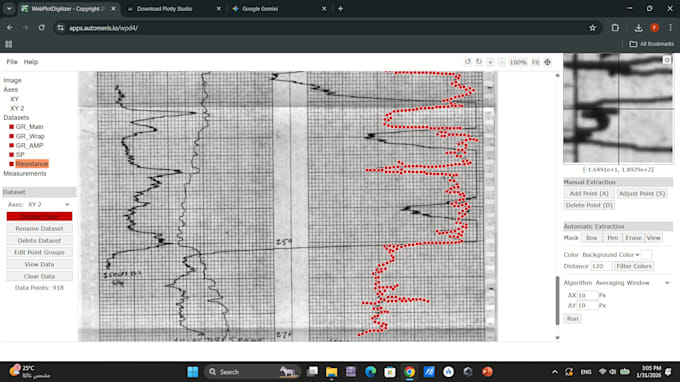Select the SP dataset
Viewport: 680px width, 382px height.
pos(20,154)
